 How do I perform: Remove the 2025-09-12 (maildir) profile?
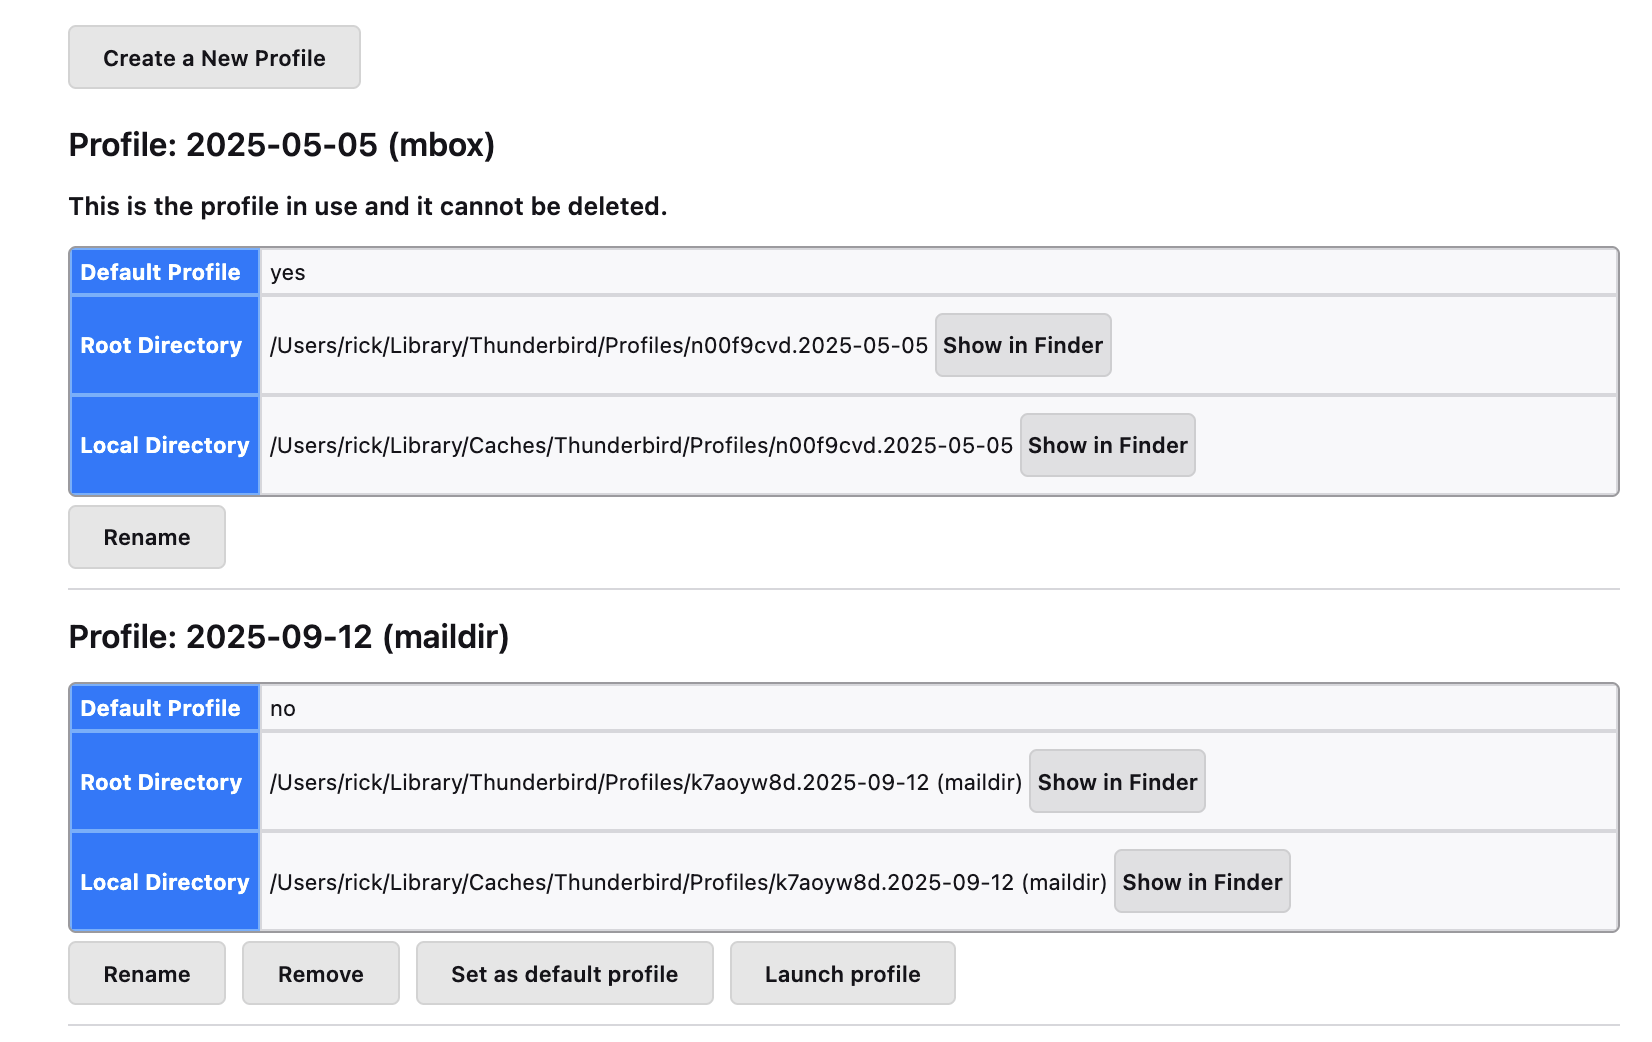[320, 974]
